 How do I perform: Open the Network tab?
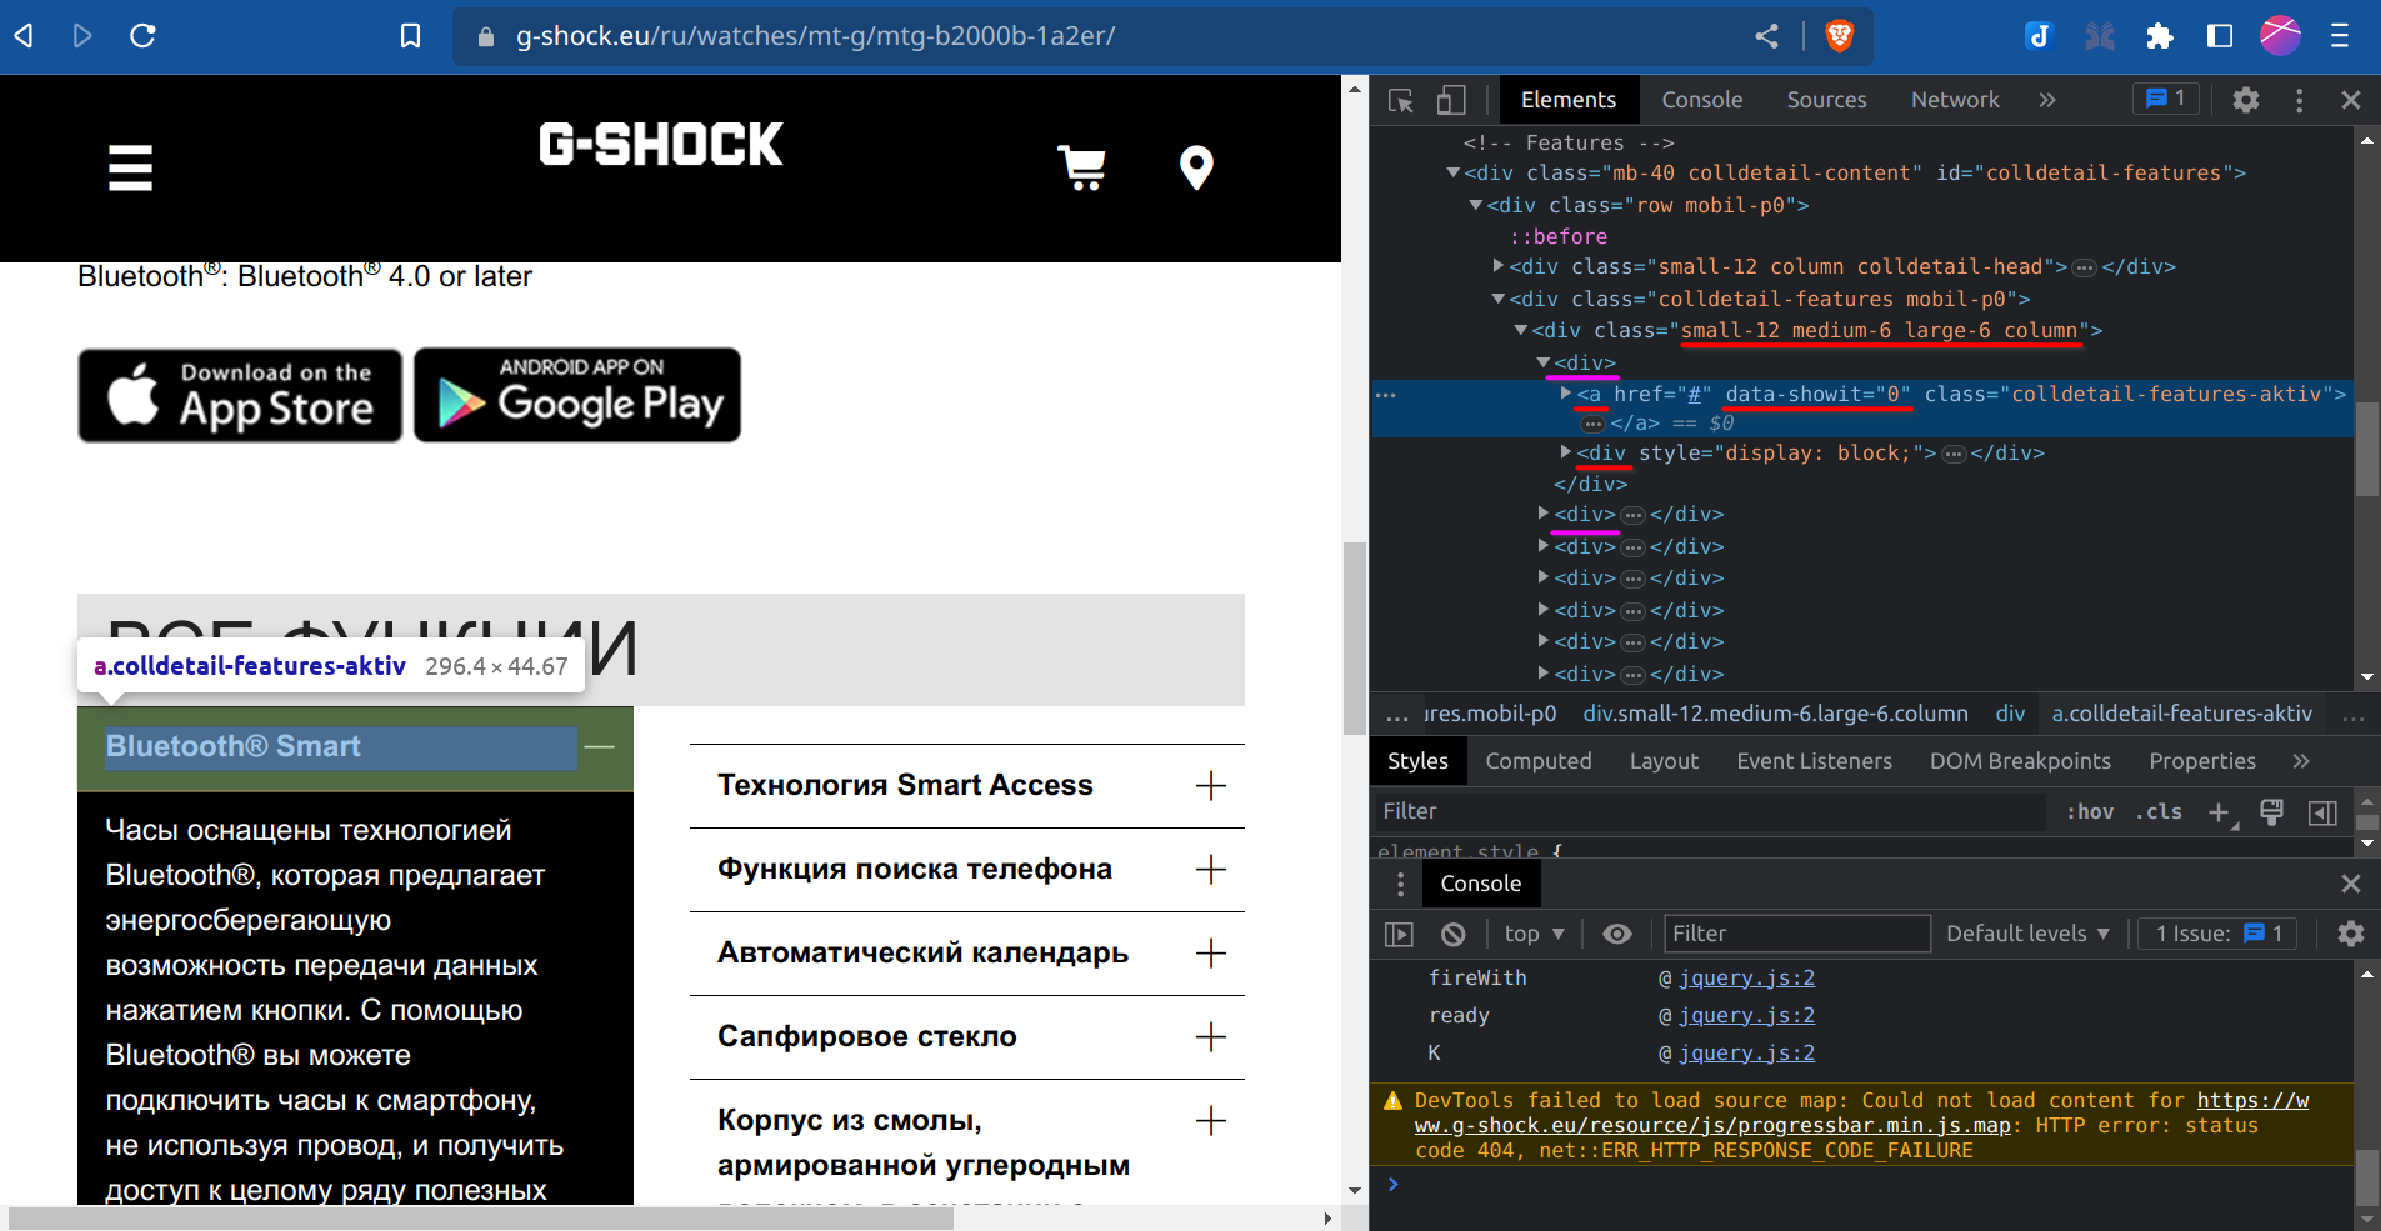point(1955,100)
